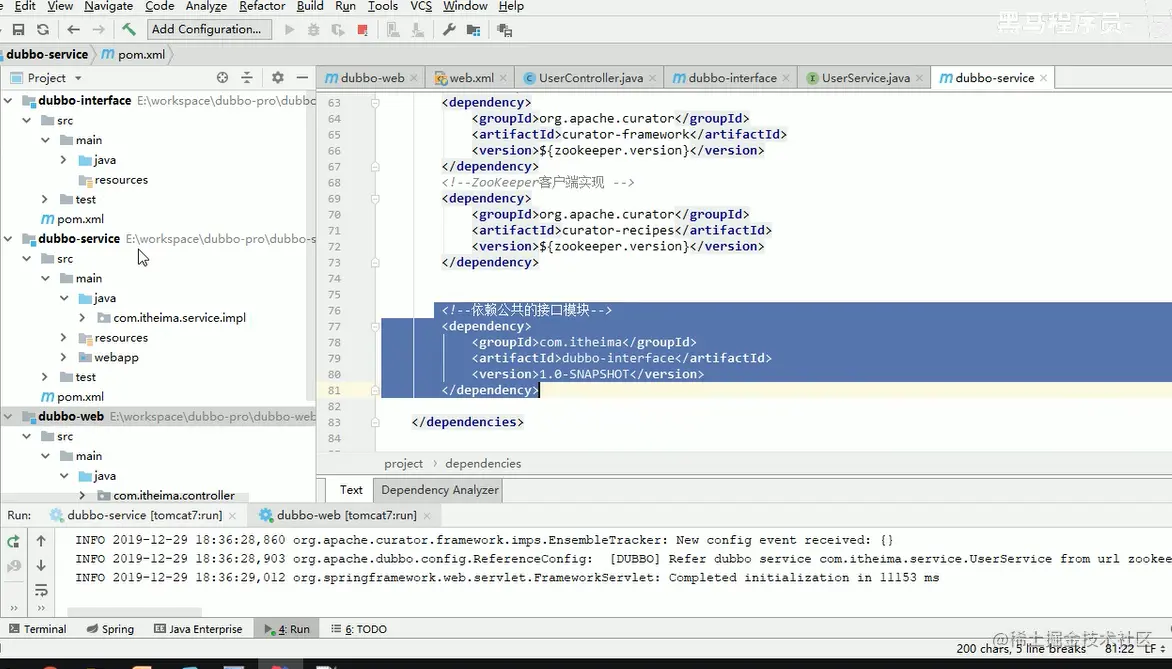Viewport: 1172px width, 669px height.
Task: Collapse the dubbo-web module node
Action: pyautogui.click(x=8, y=416)
